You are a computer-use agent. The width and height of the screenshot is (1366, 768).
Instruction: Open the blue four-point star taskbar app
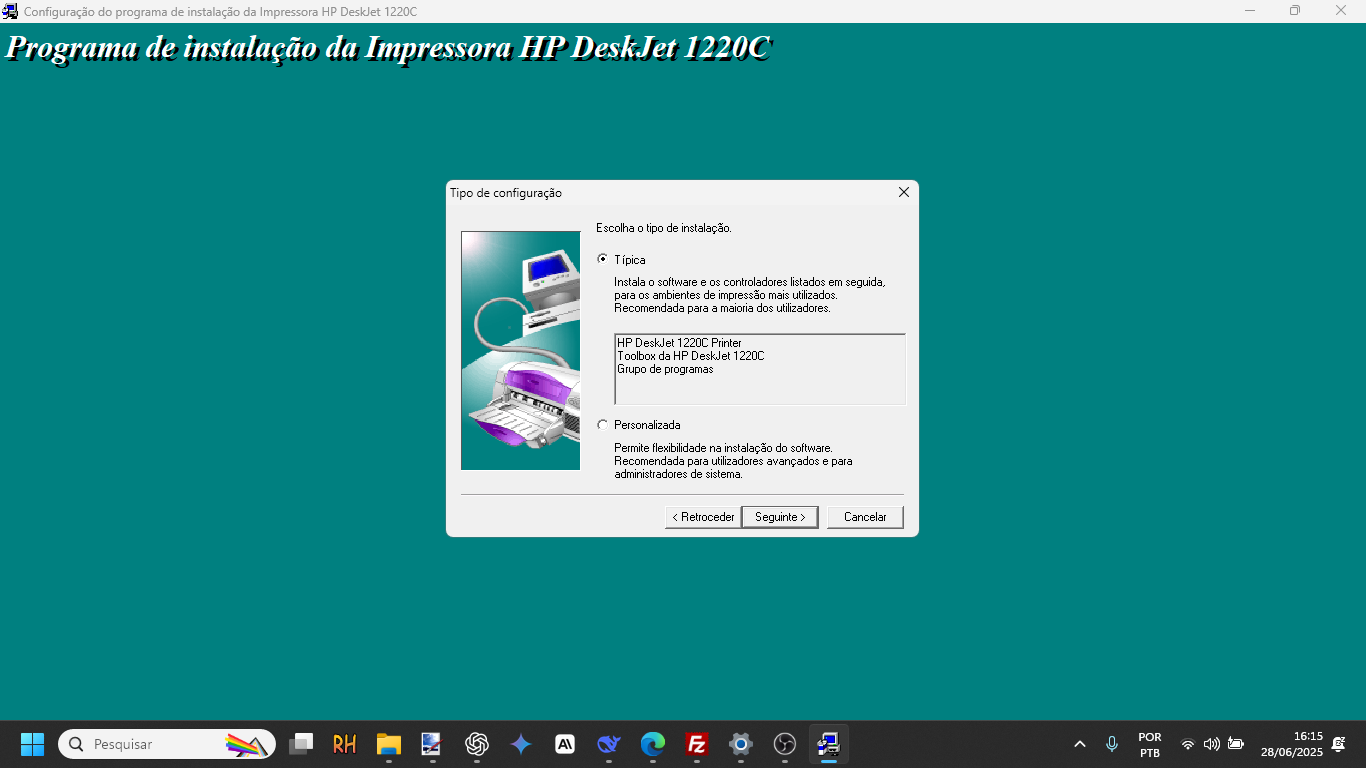[x=521, y=744]
